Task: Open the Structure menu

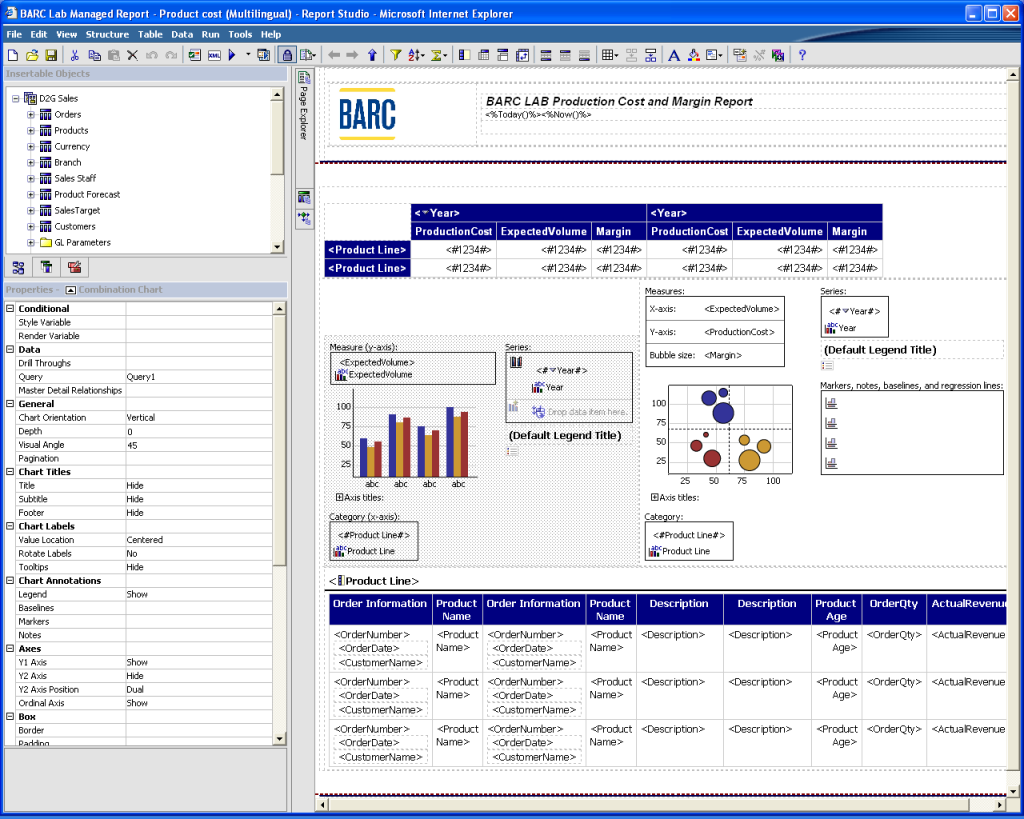Action: point(107,35)
